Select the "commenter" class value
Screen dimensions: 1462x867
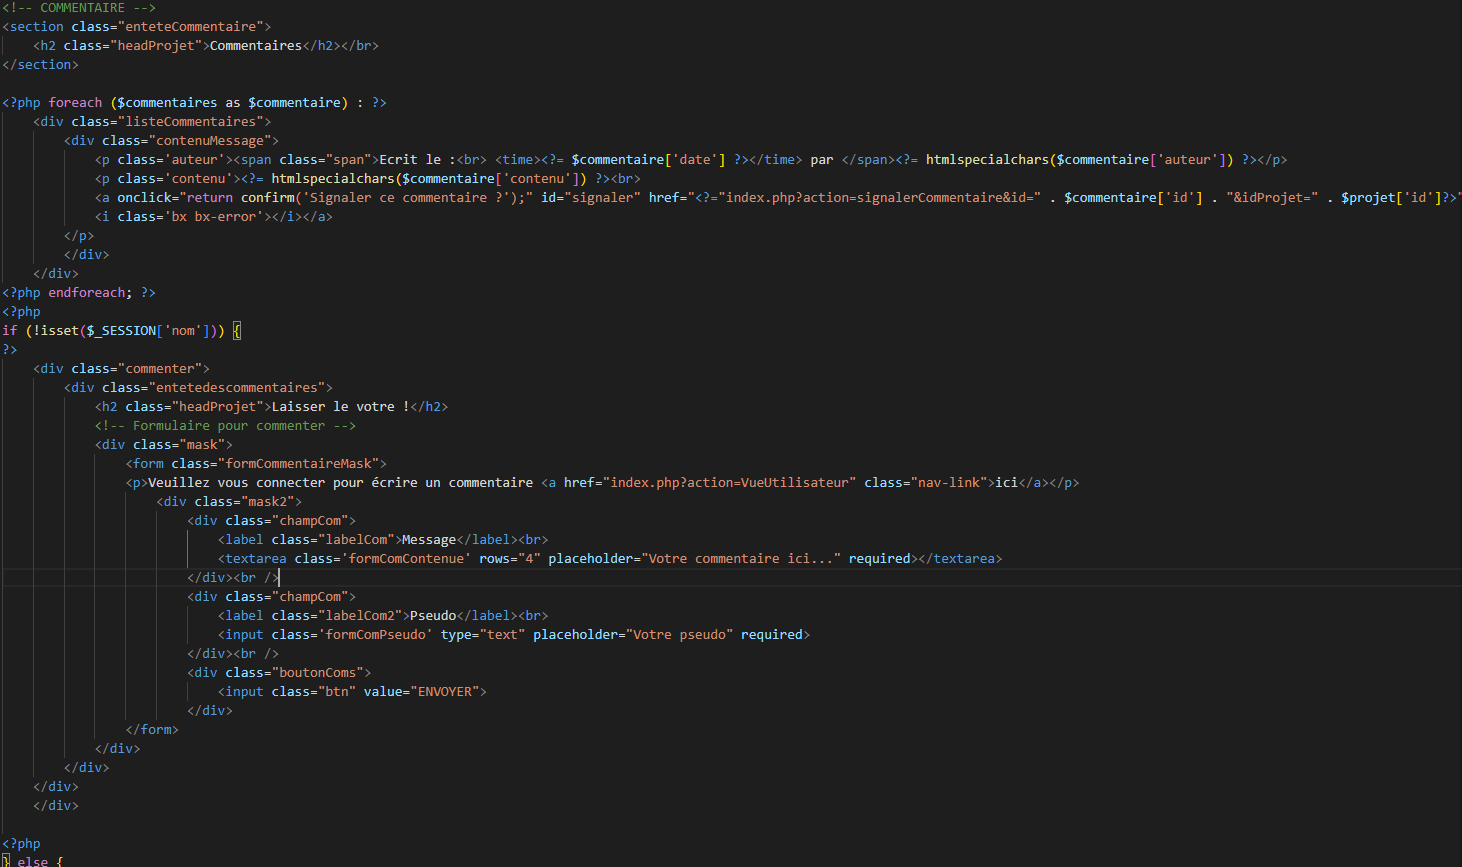click(164, 369)
